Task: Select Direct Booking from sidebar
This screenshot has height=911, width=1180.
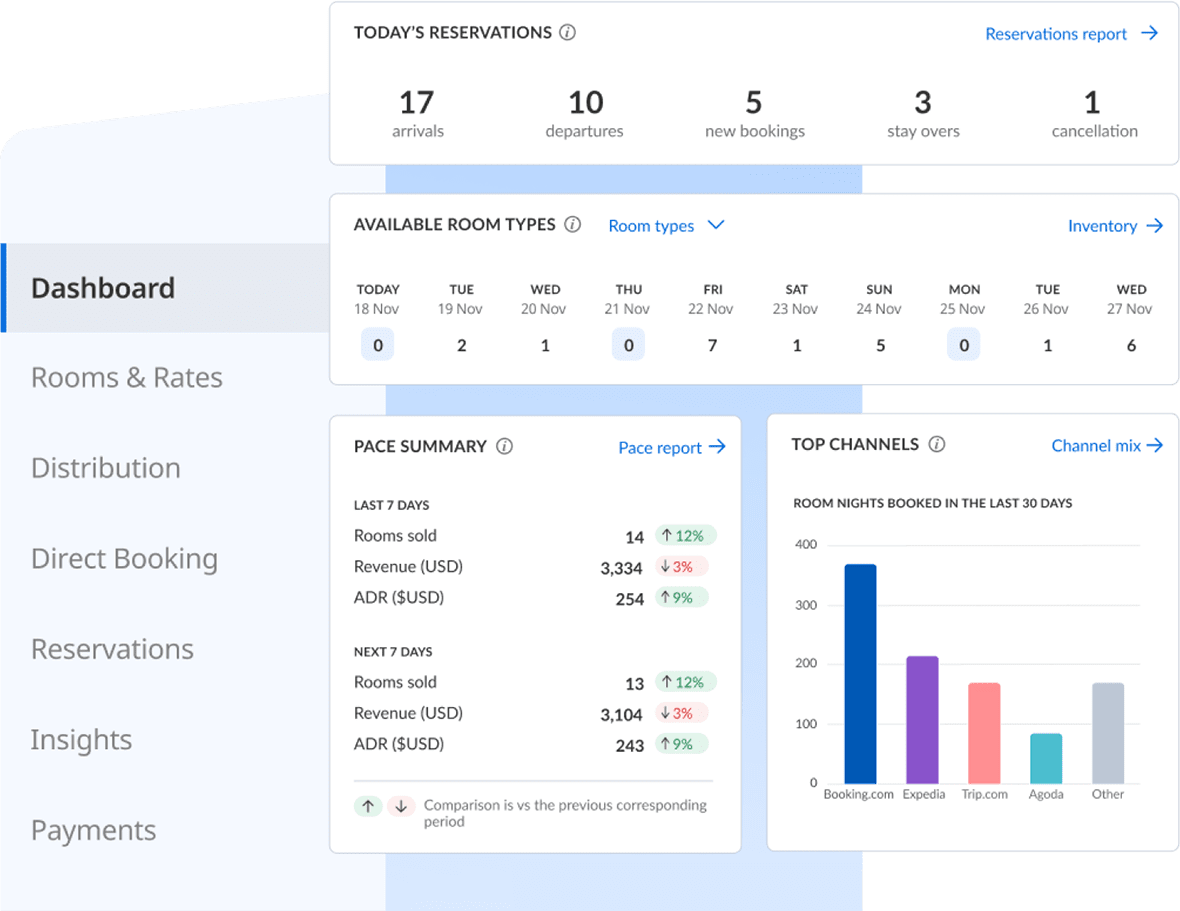Action: 124,559
